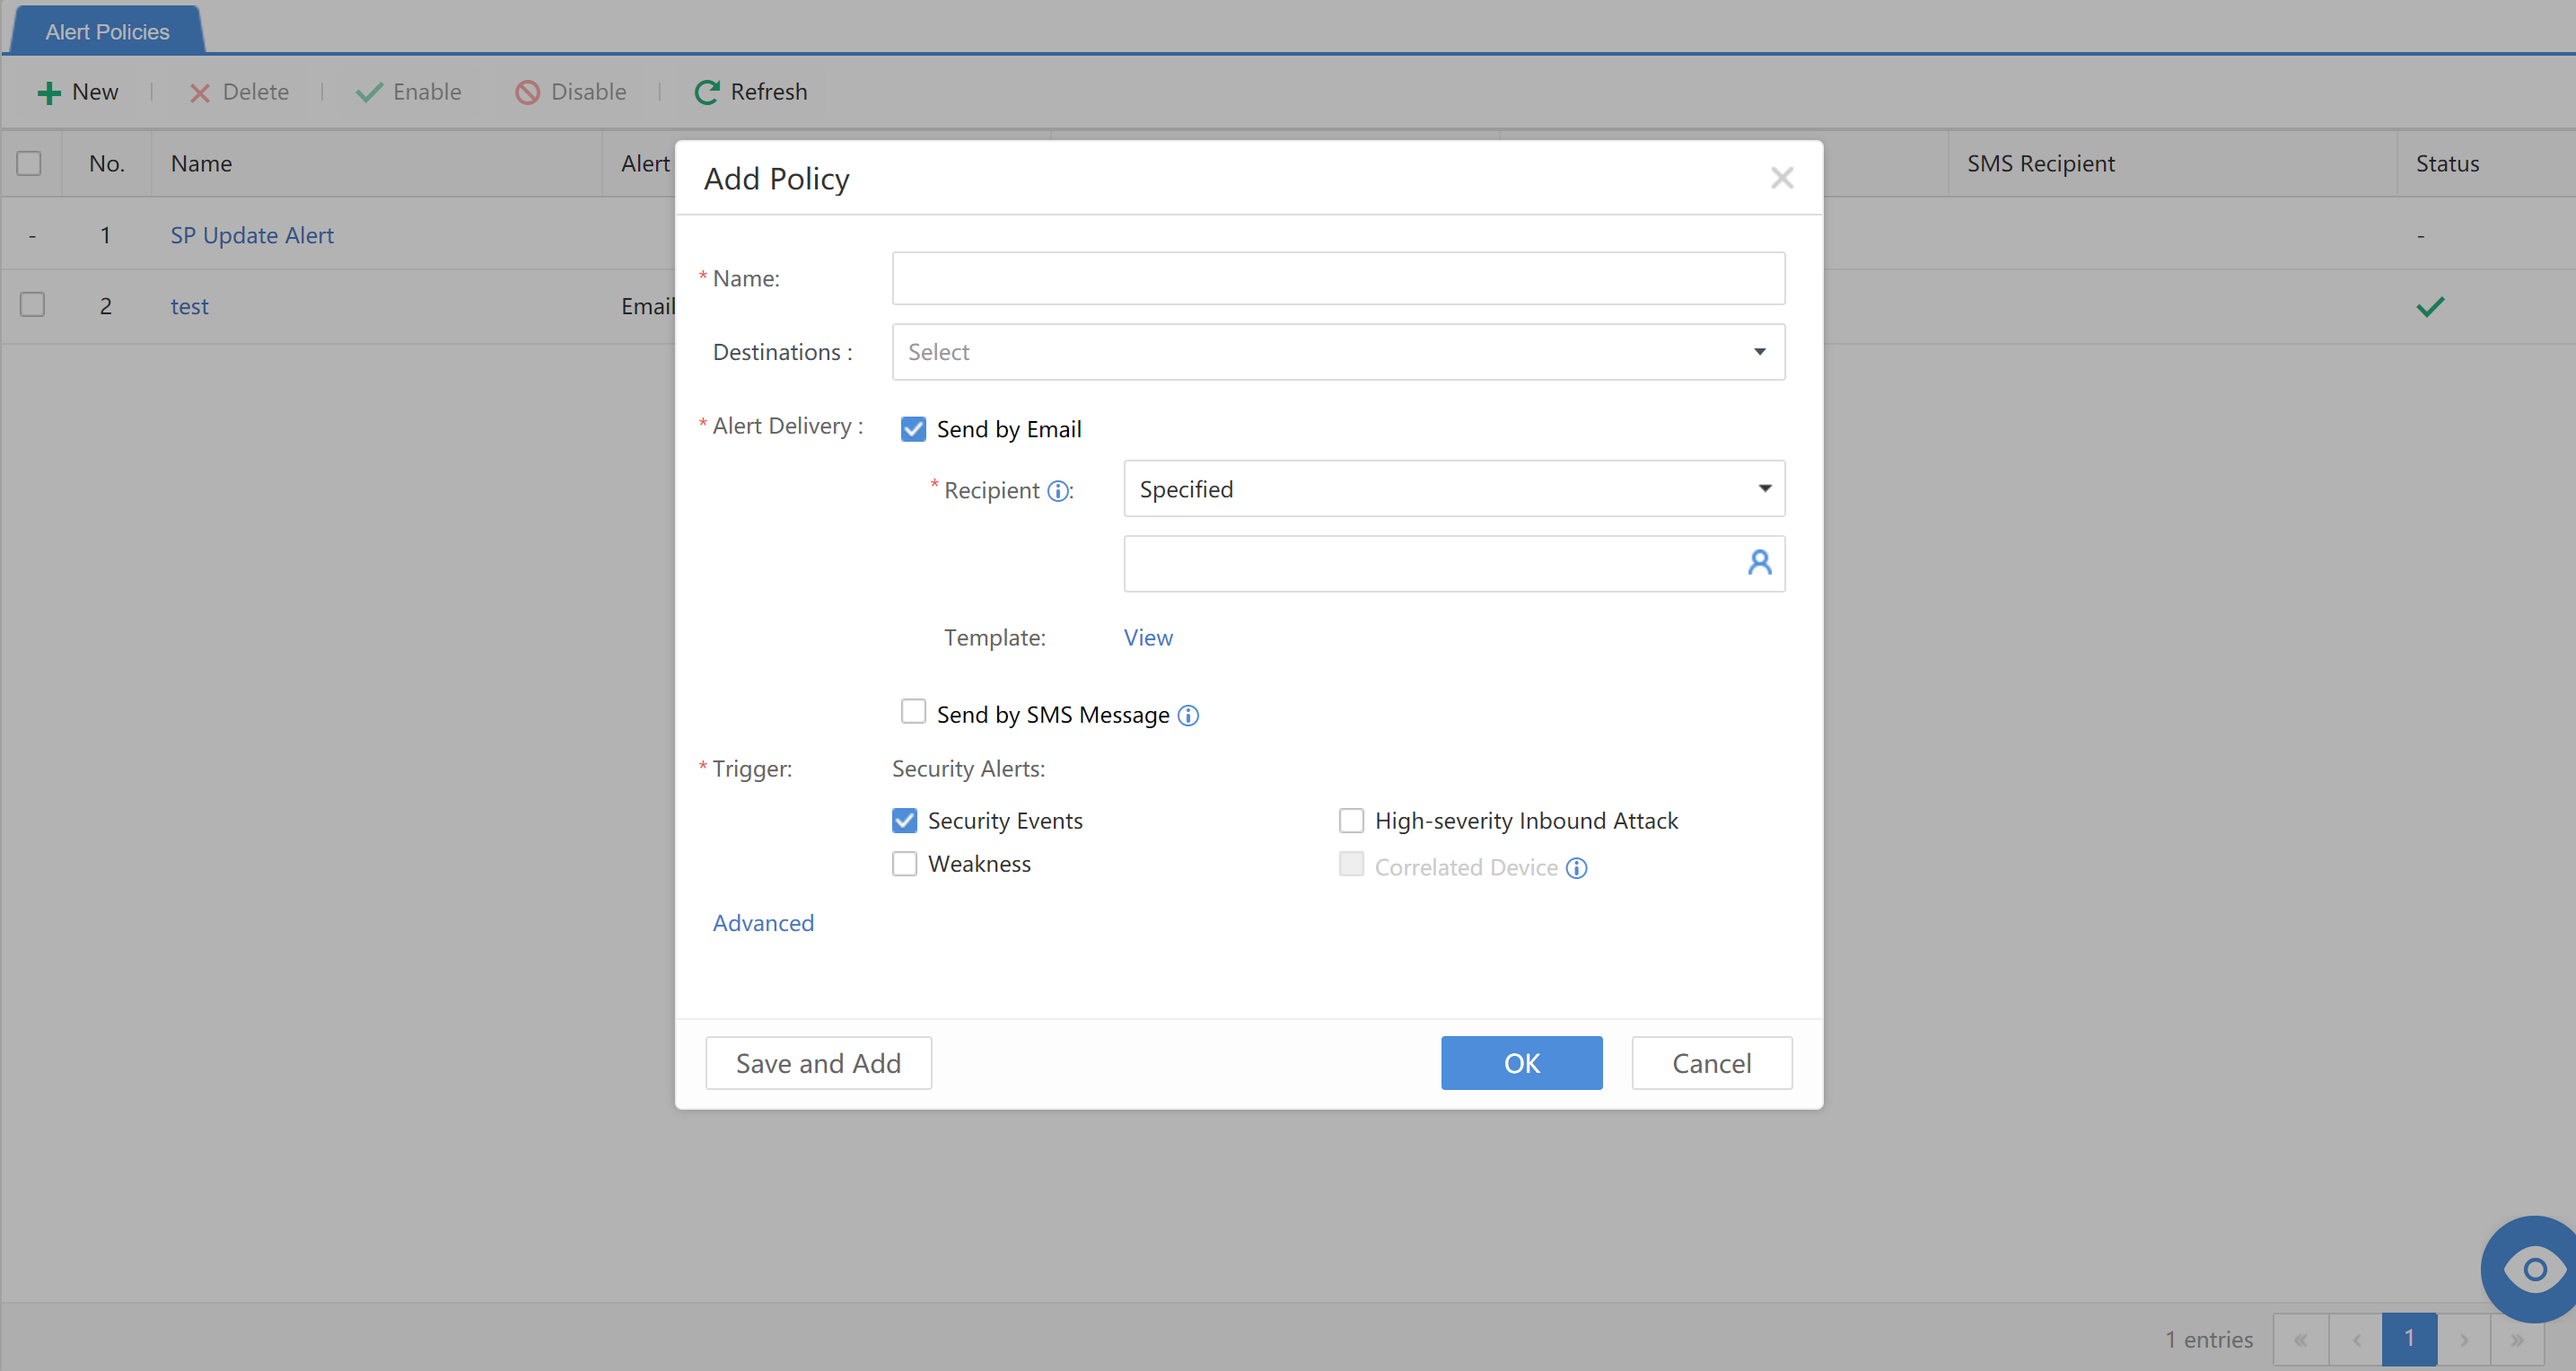Enable Send by SMS Message checkbox
Viewport: 2576px width, 1371px height.
[913, 712]
